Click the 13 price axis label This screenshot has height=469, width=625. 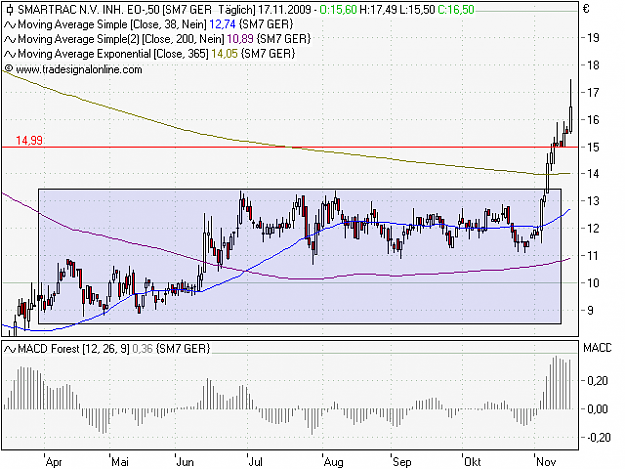[594, 201]
